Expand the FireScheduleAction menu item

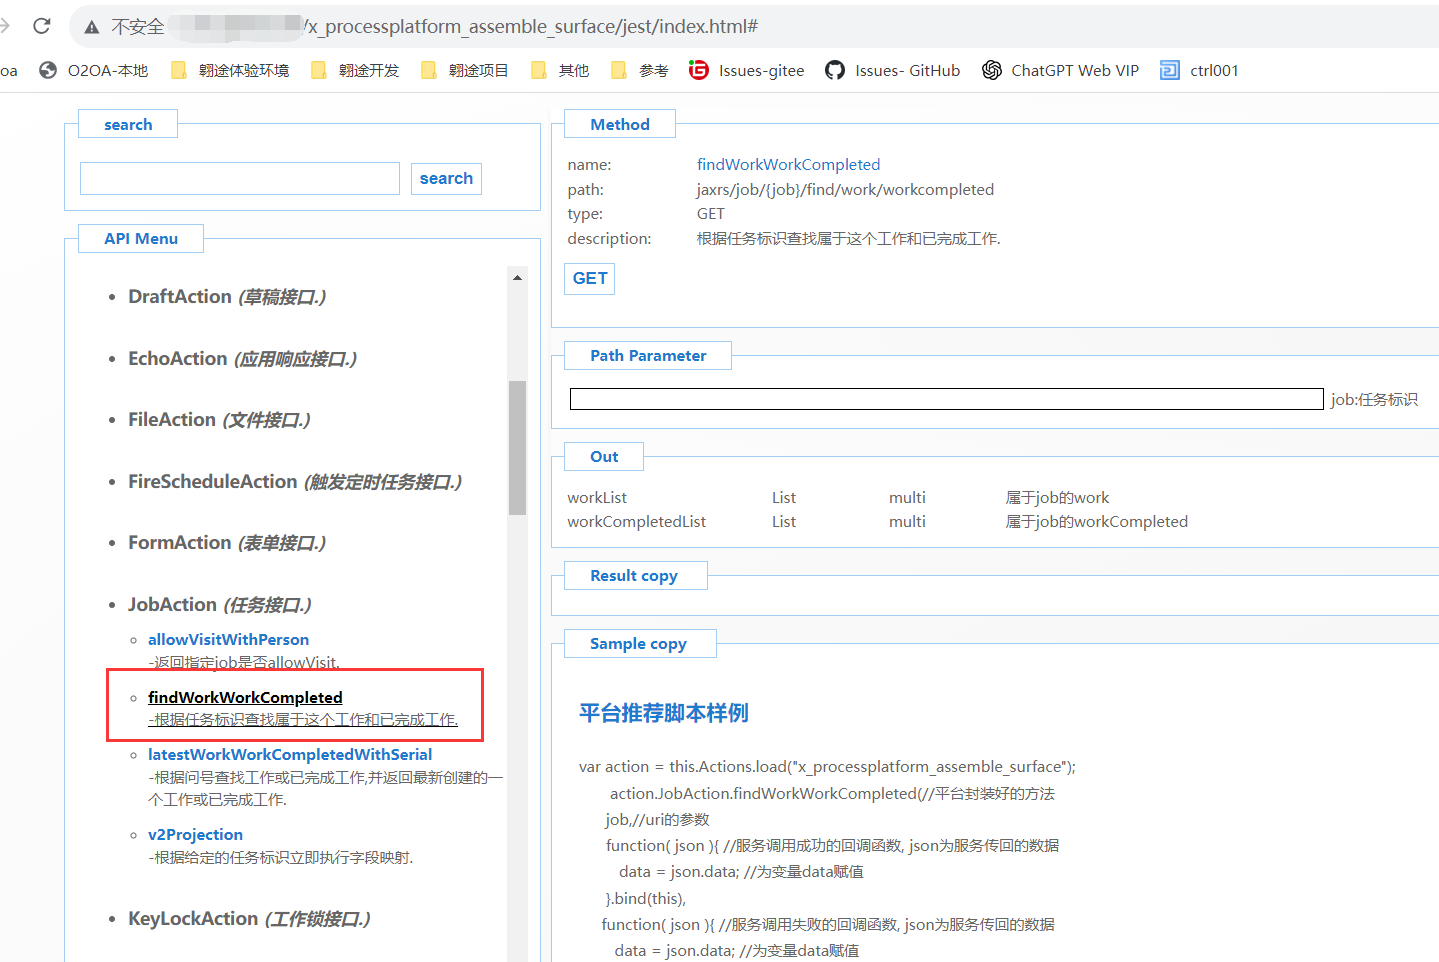coord(295,482)
